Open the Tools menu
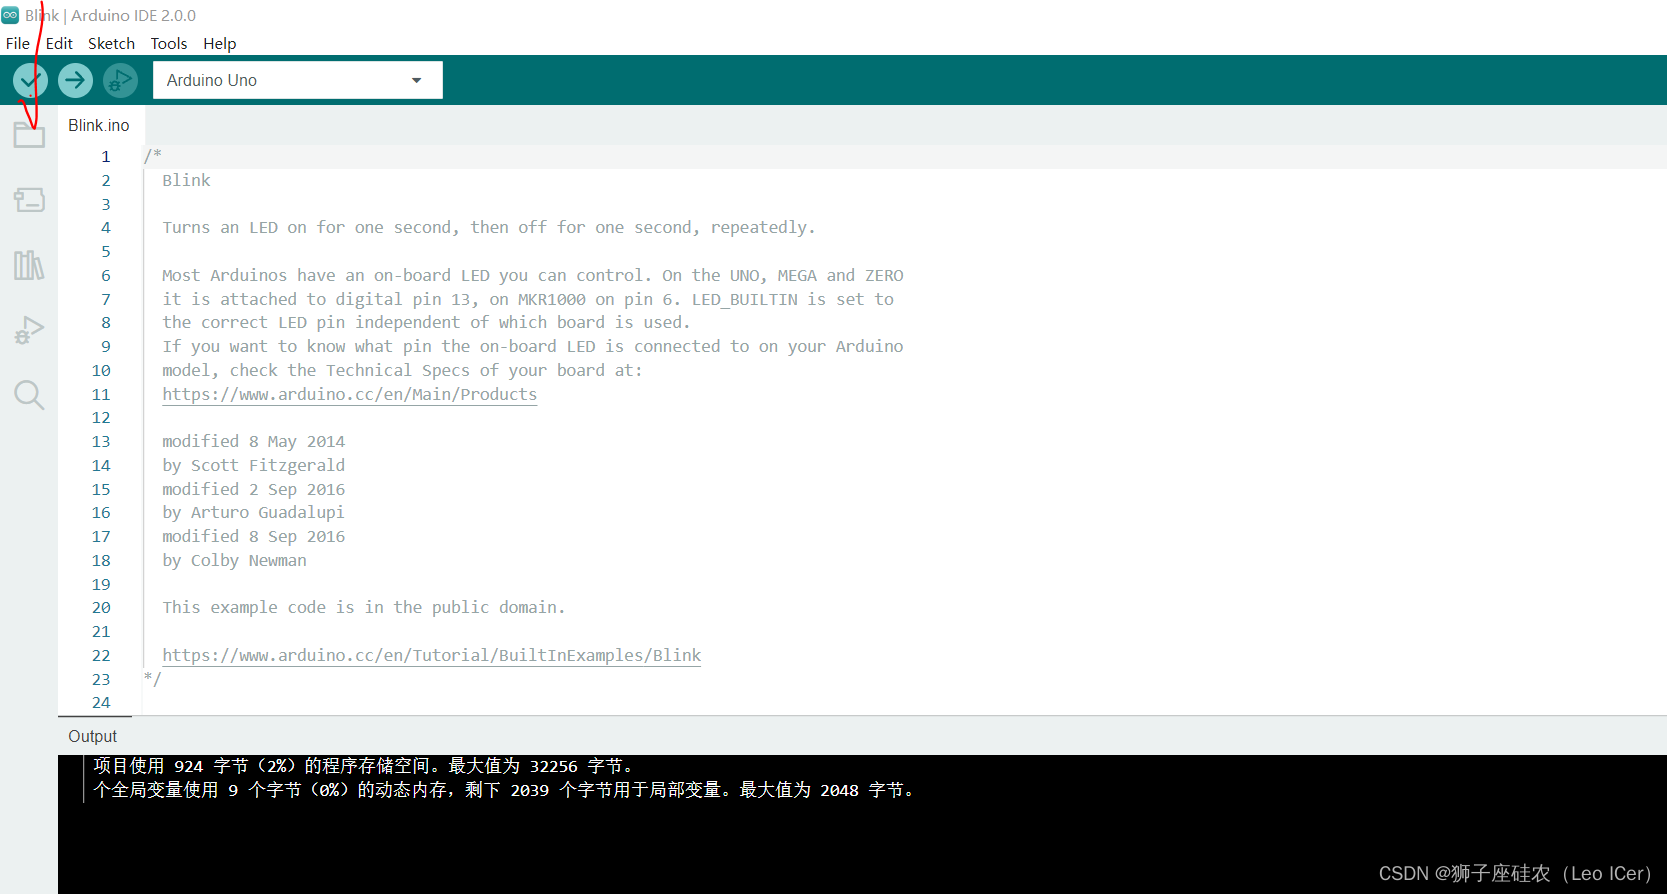 point(169,43)
